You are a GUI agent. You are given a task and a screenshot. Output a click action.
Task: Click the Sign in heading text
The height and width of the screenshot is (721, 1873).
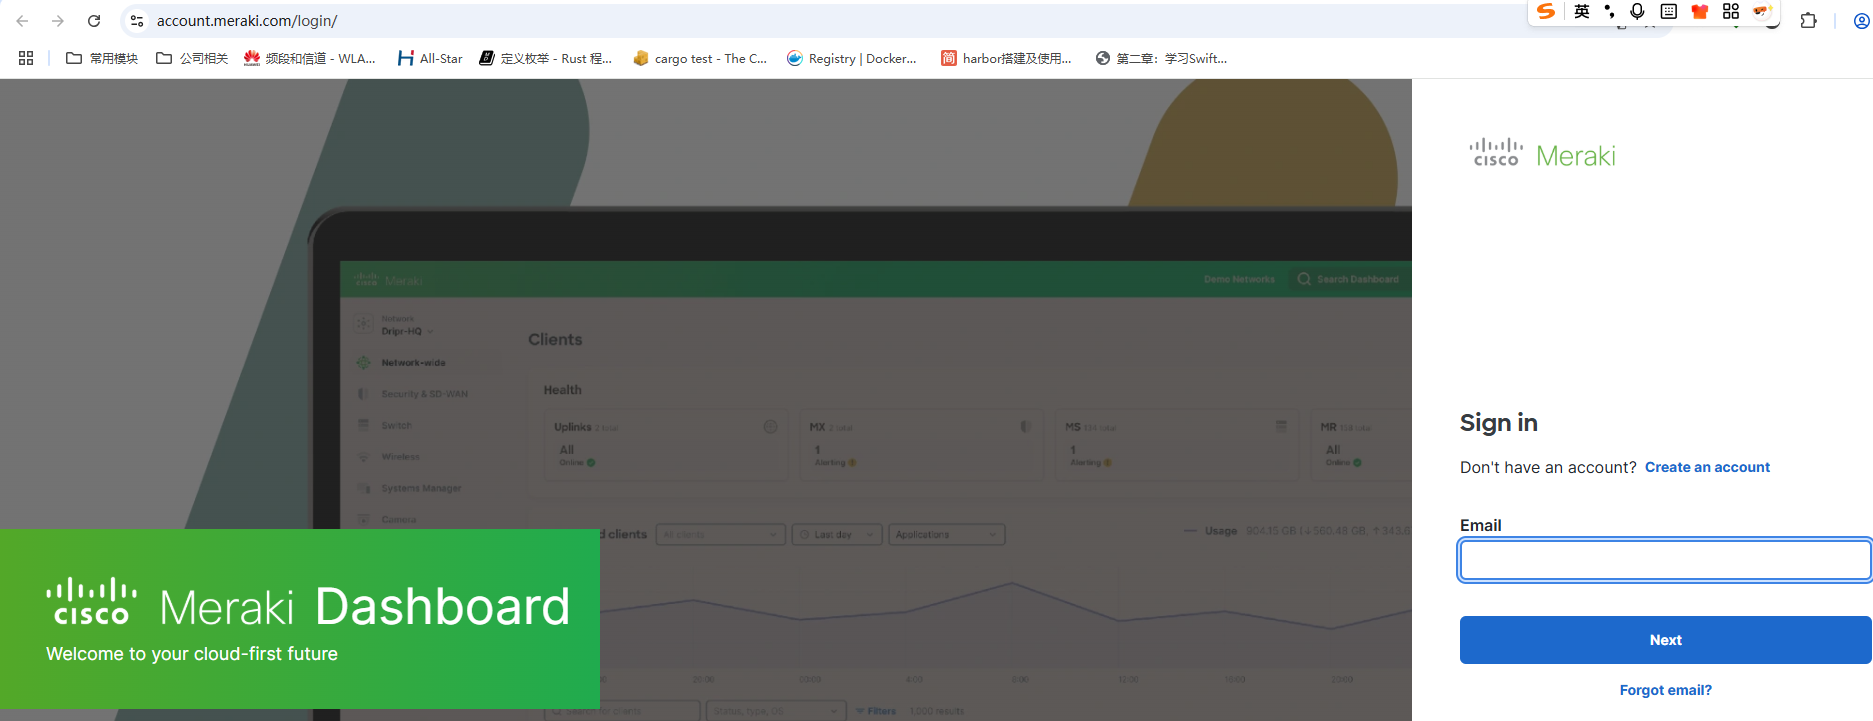point(1498,423)
